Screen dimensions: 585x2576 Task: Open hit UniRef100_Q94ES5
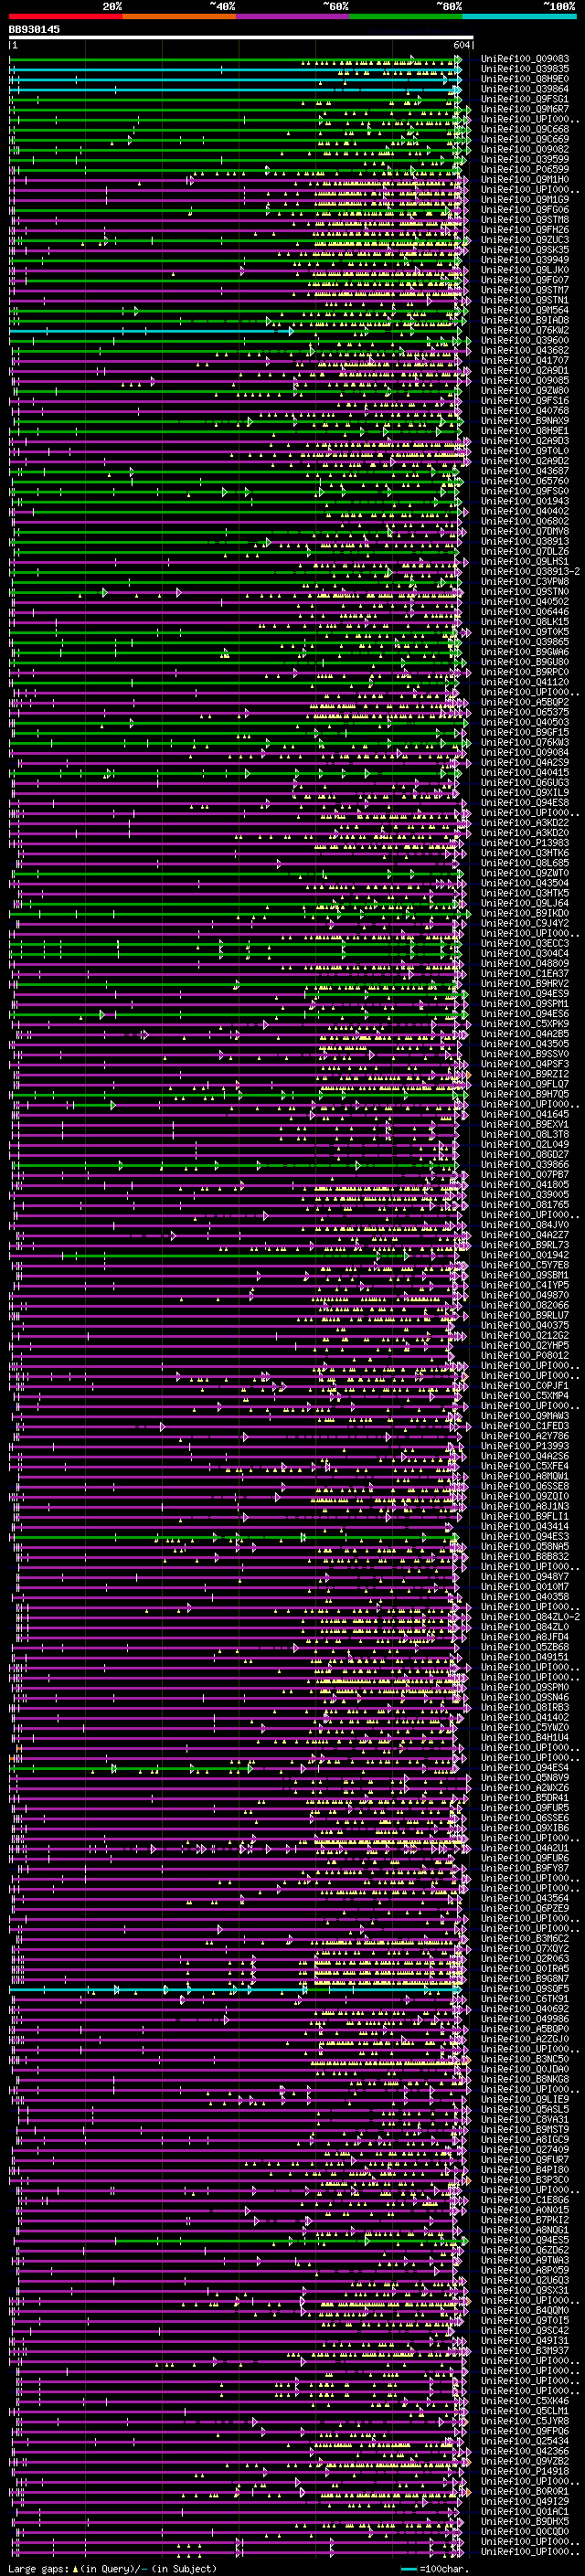coord(525,2240)
